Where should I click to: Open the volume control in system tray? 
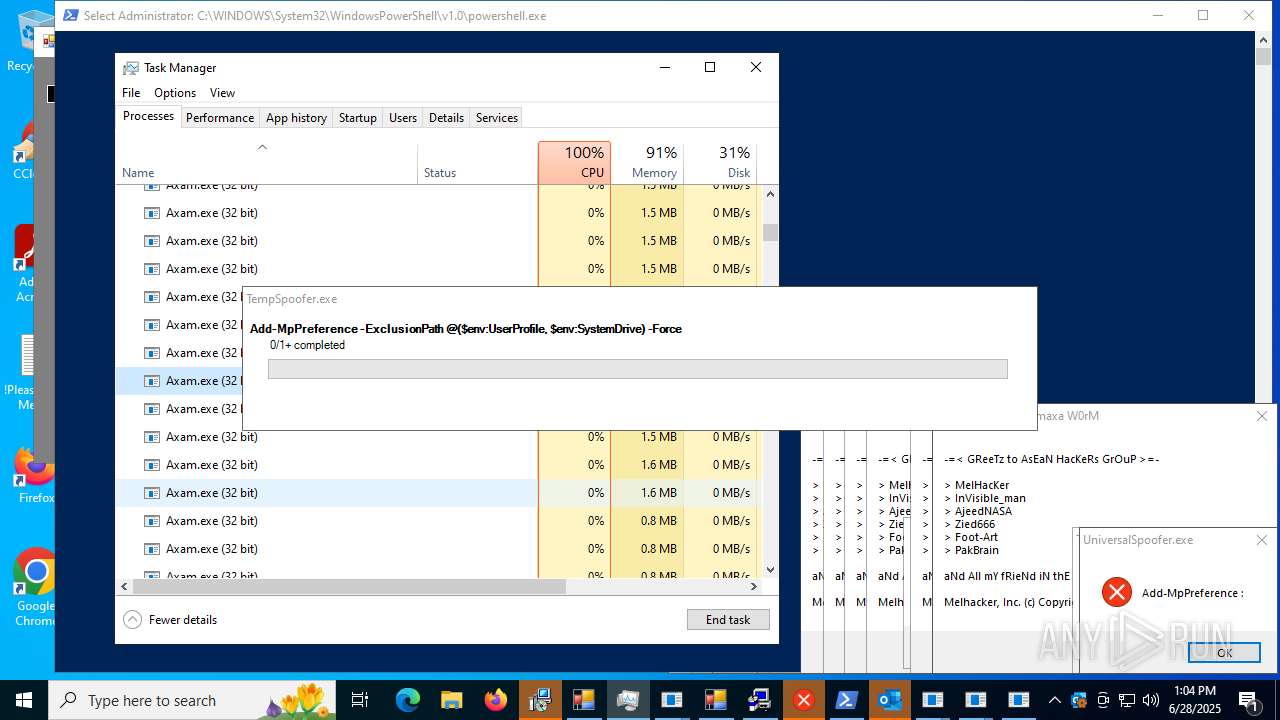[1151, 700]
